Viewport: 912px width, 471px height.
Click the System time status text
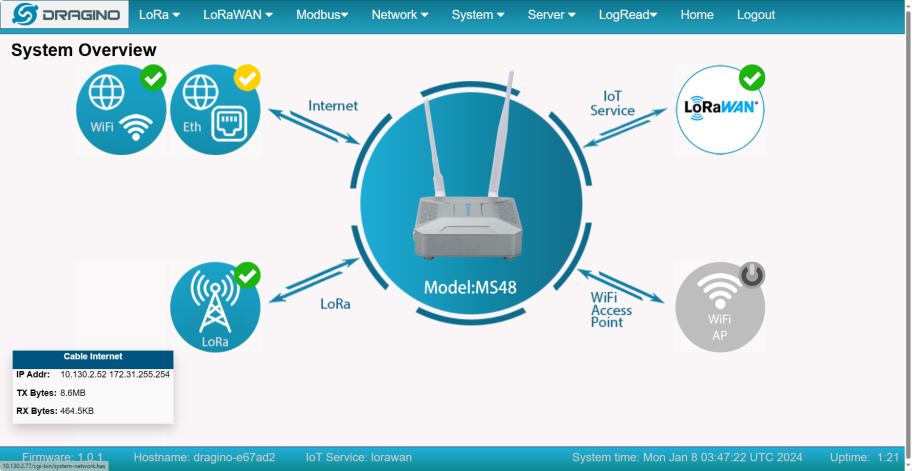tap(687, 457)
